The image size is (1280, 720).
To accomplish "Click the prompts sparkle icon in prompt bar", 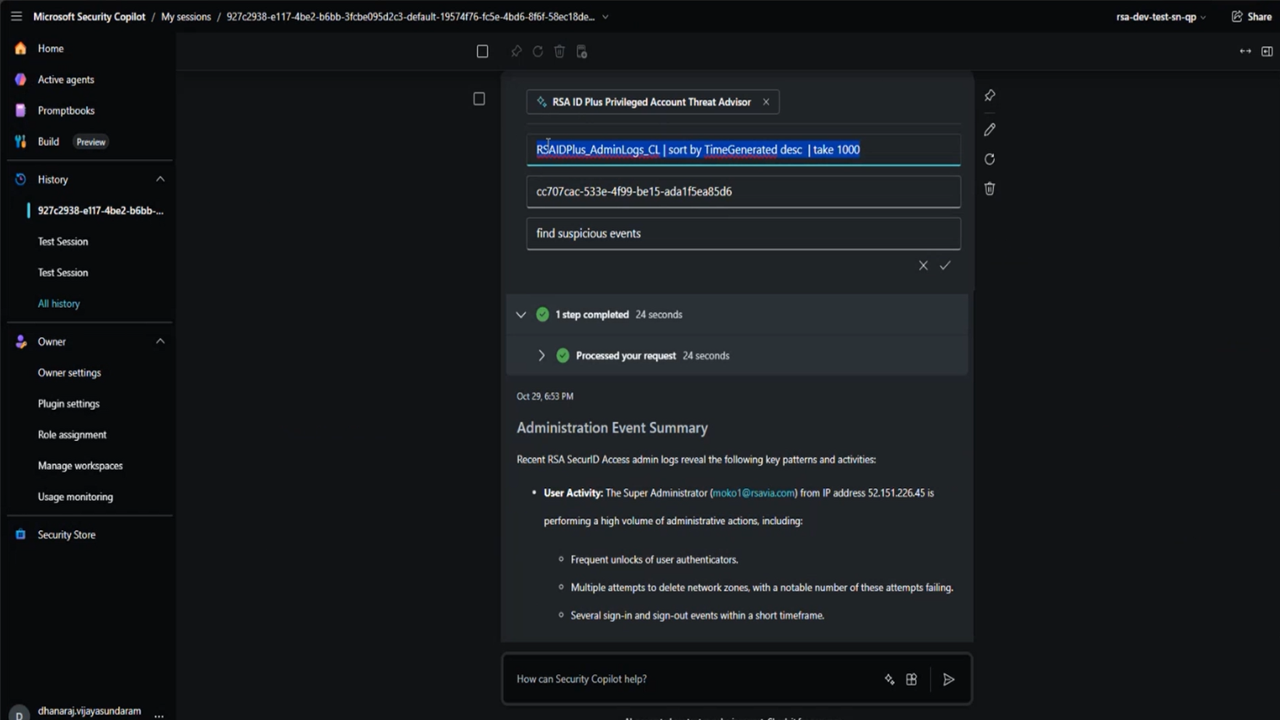I will point(889,679).
